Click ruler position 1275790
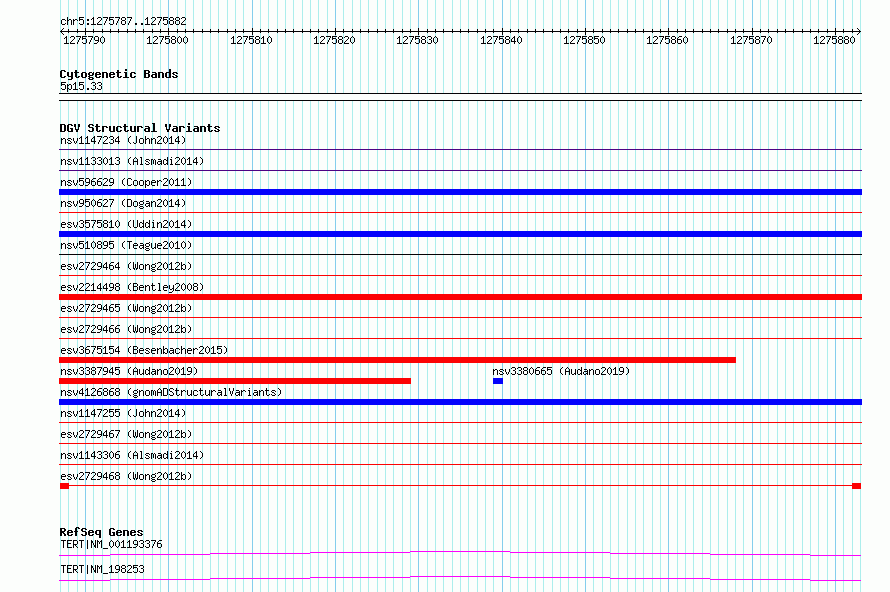This screenshot has height=592, width=890. click(84, 40)
